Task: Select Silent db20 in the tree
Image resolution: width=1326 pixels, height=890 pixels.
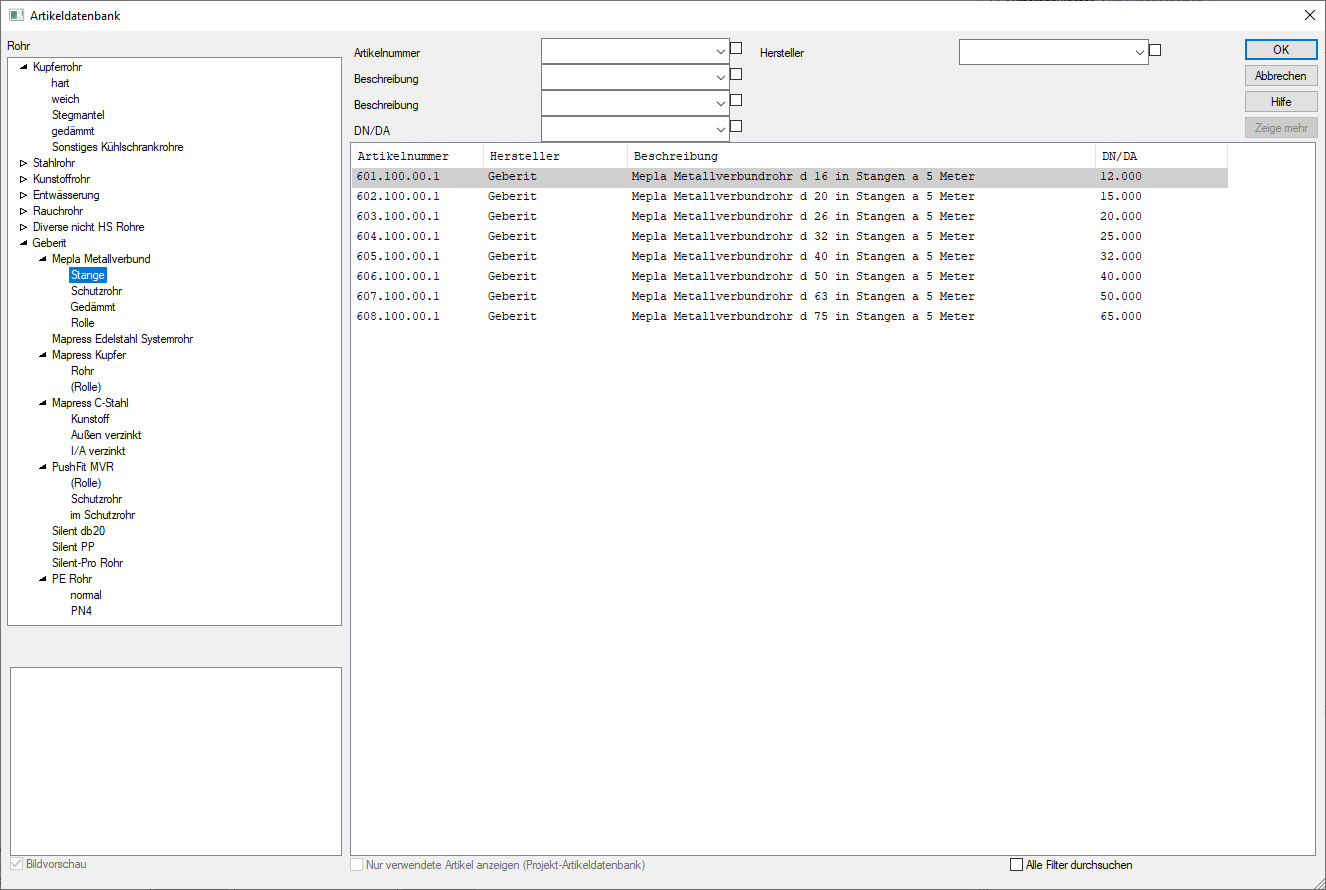Action: coord(78,531)
